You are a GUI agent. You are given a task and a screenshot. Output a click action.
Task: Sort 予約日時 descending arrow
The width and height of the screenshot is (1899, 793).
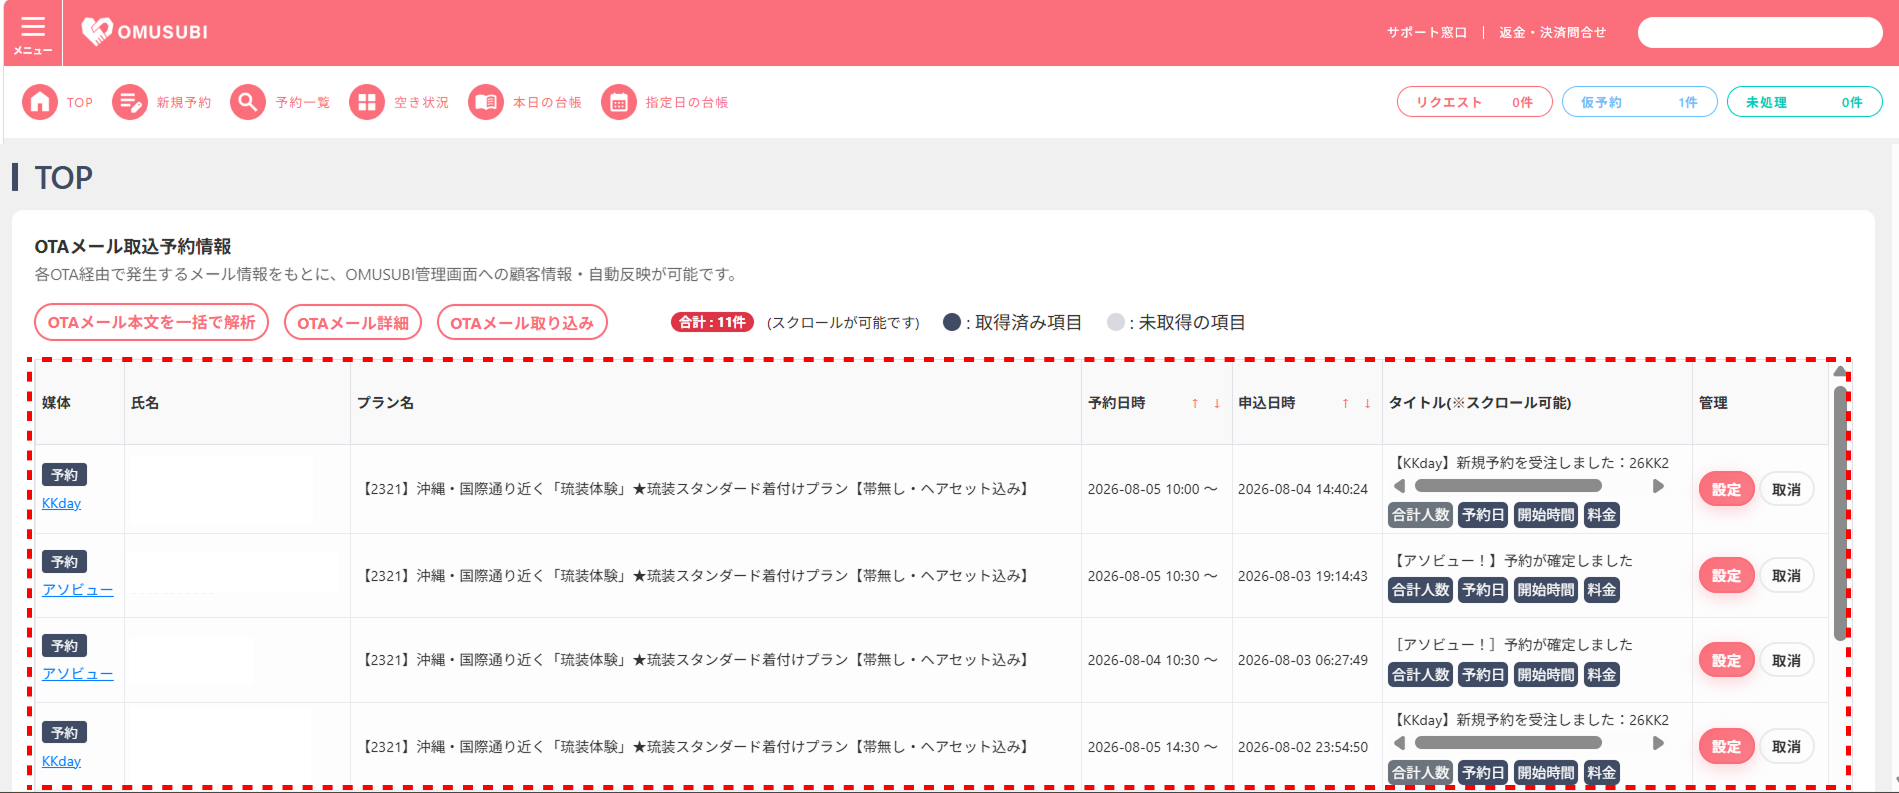point(1217,403)
